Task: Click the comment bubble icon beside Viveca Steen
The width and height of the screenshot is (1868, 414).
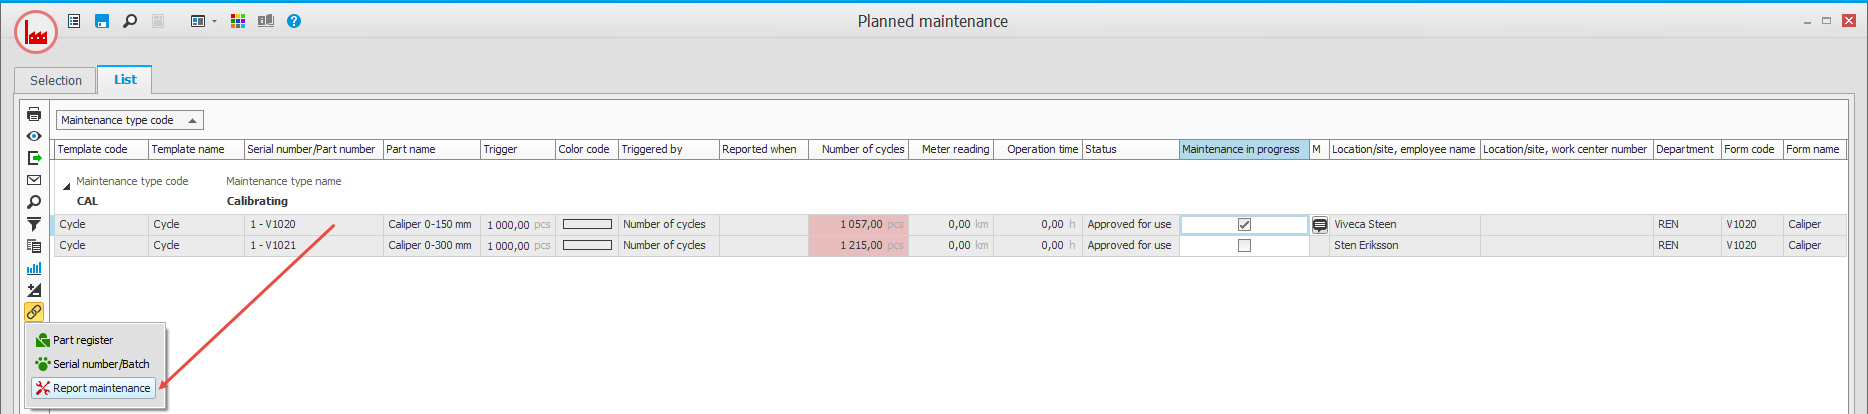Action: click(1320, 225)
